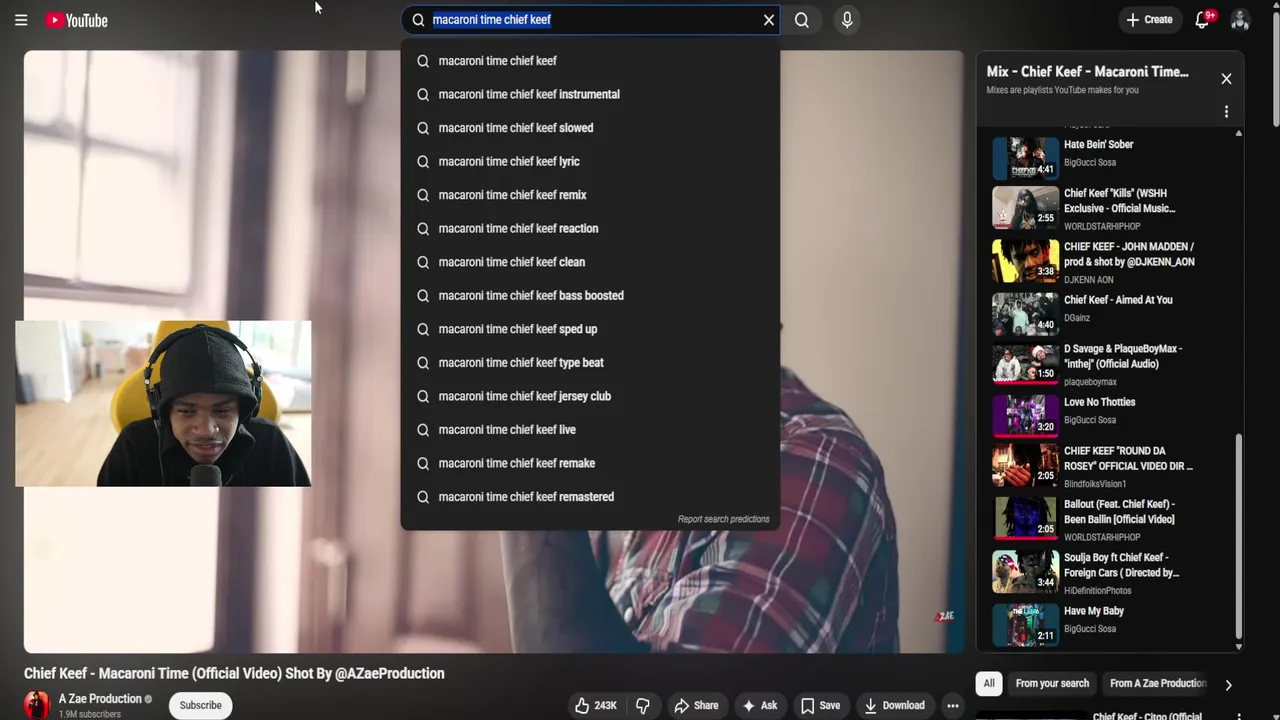Open more actions three-dot menu
Screen dimensions: 1280x720
(953, 705)
